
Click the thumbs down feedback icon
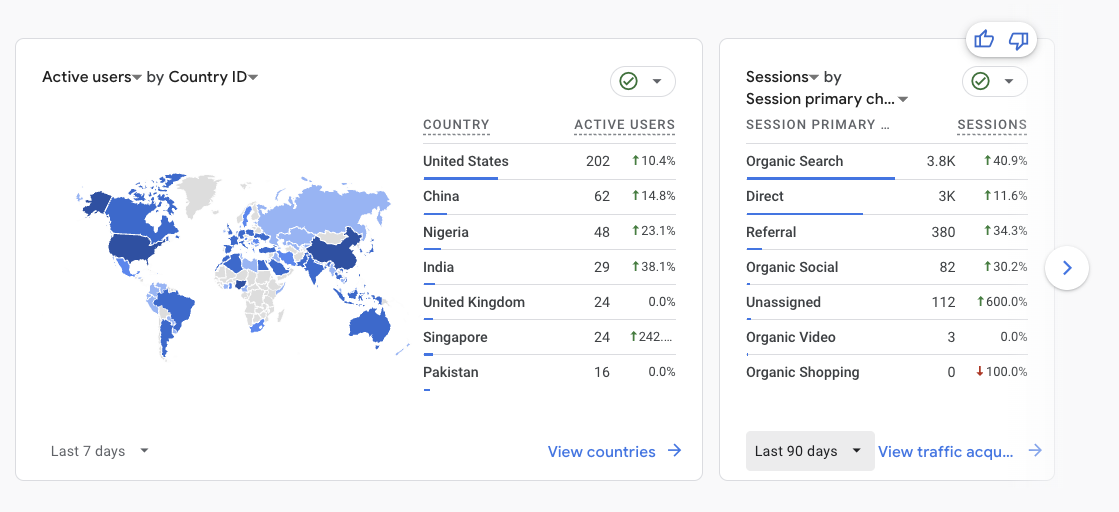(1018, 40)
